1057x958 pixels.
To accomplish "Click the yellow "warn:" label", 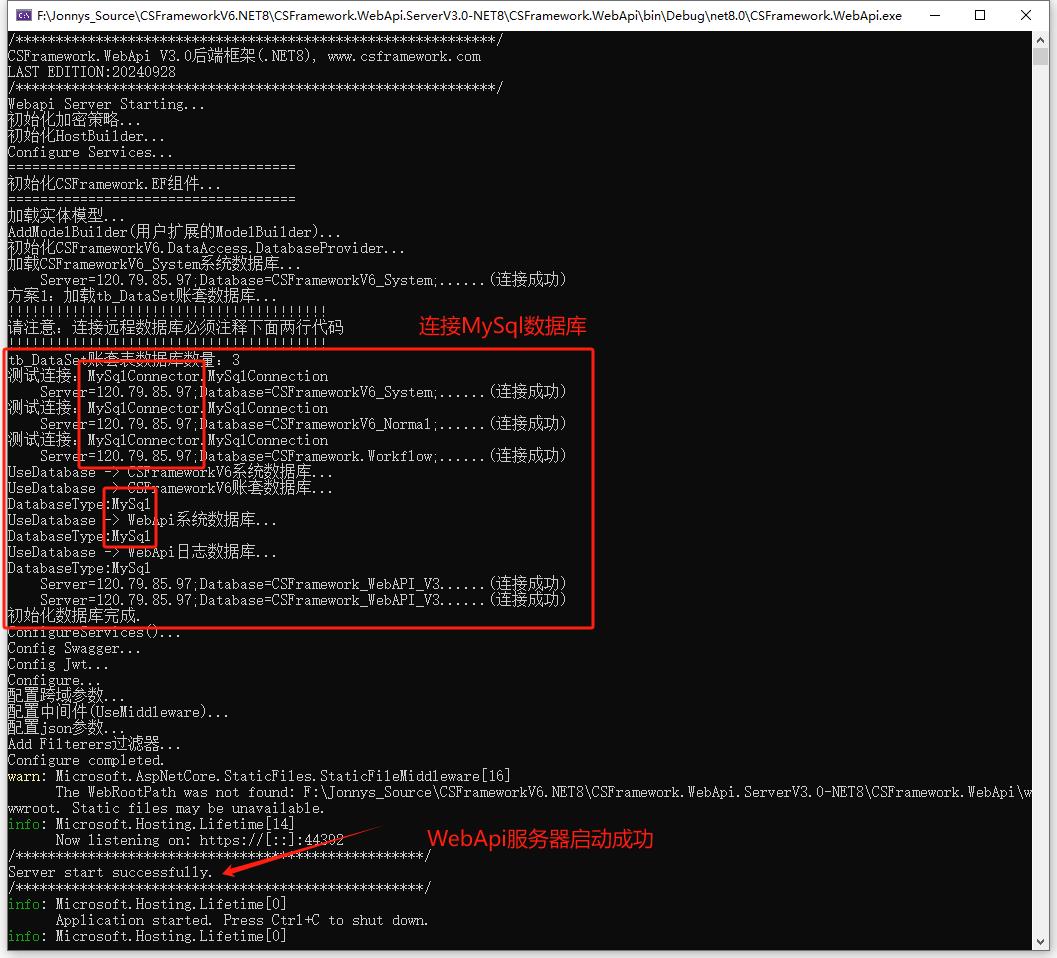I will [x=27, y=776].
